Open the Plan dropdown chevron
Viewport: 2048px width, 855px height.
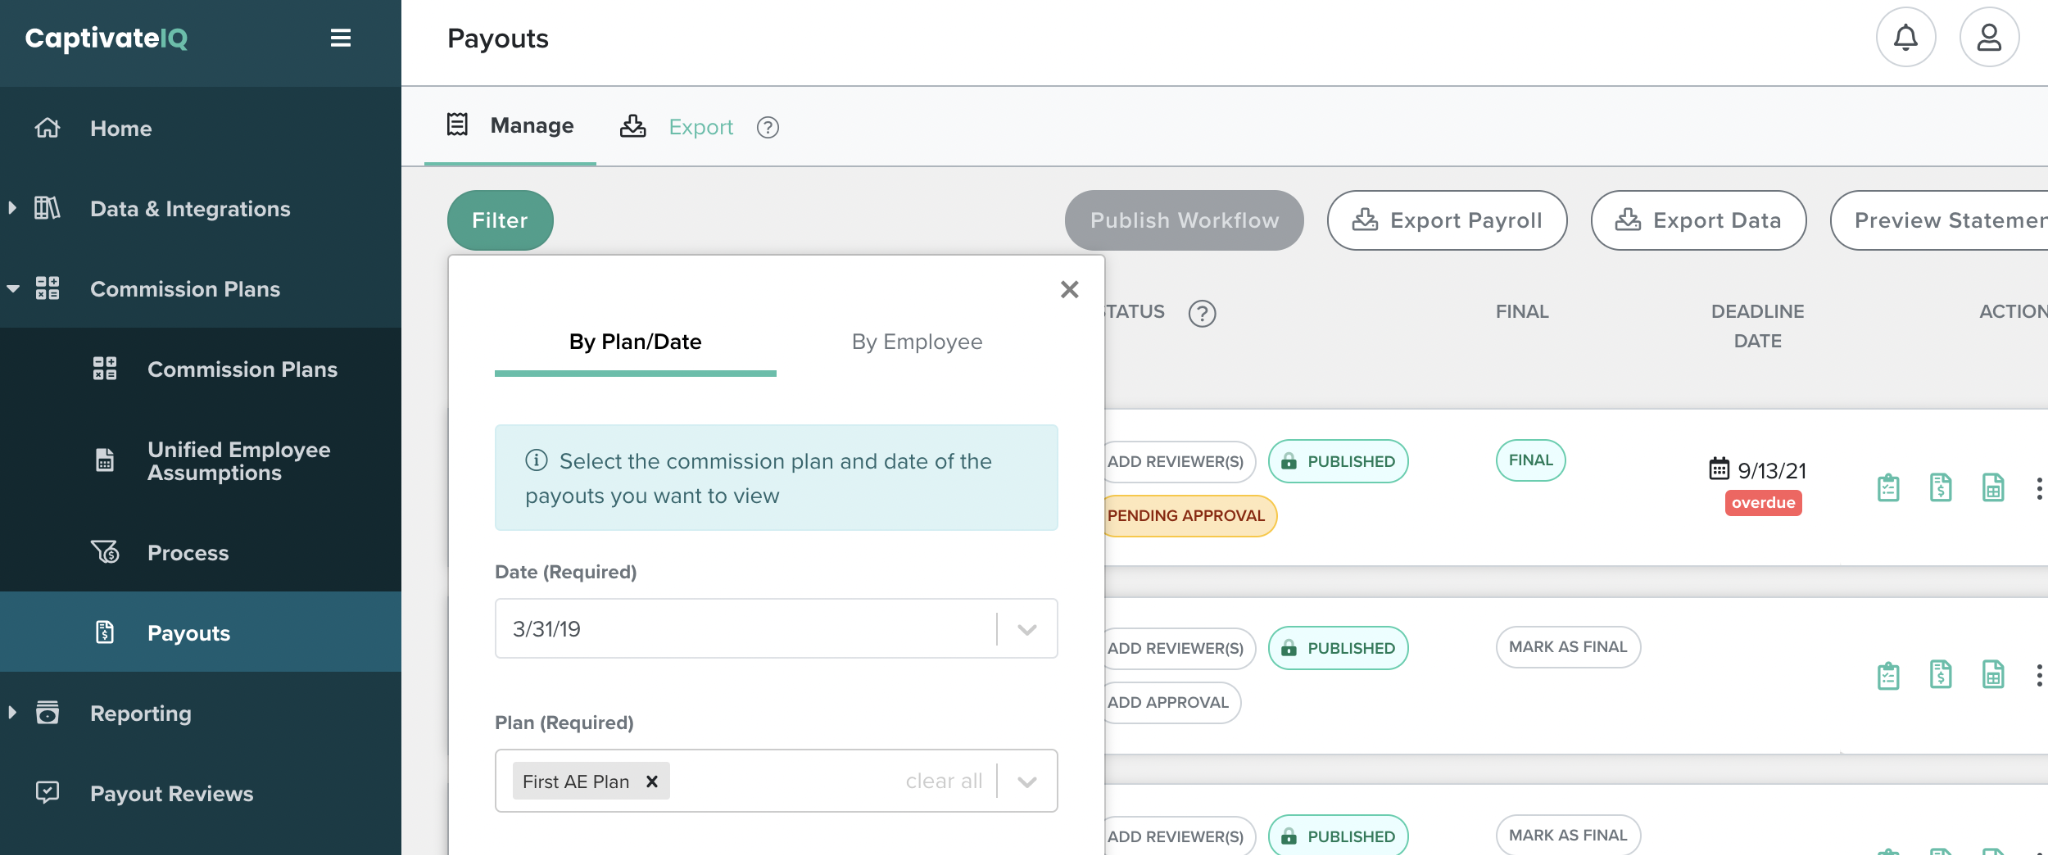pos(1027,781)
